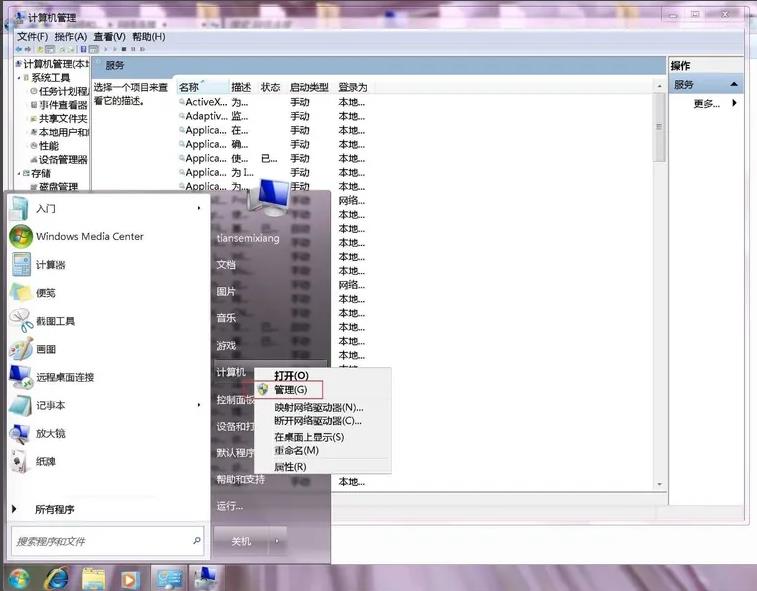Open 帮助和支持

tap(240, 479)
